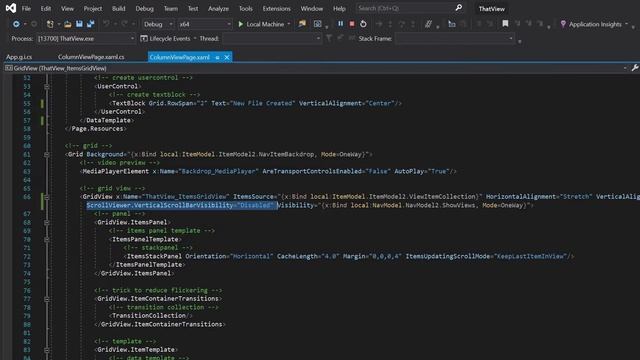The height and width of the screenshot is (360, 640).
Task: Stop debugging with the red square
Action: point(352,24)
